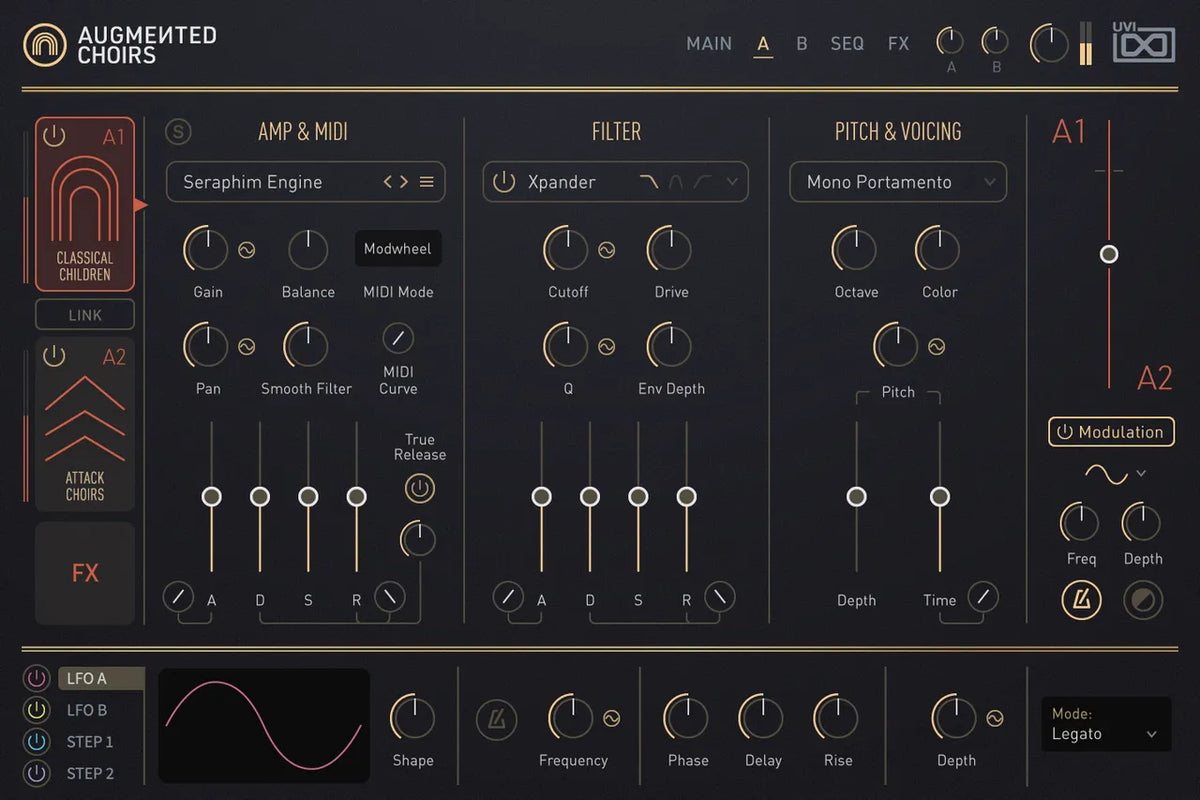Click the metronome sync icon under Freq knob
1200x800 pixels.
click(x=1081, y=599)
